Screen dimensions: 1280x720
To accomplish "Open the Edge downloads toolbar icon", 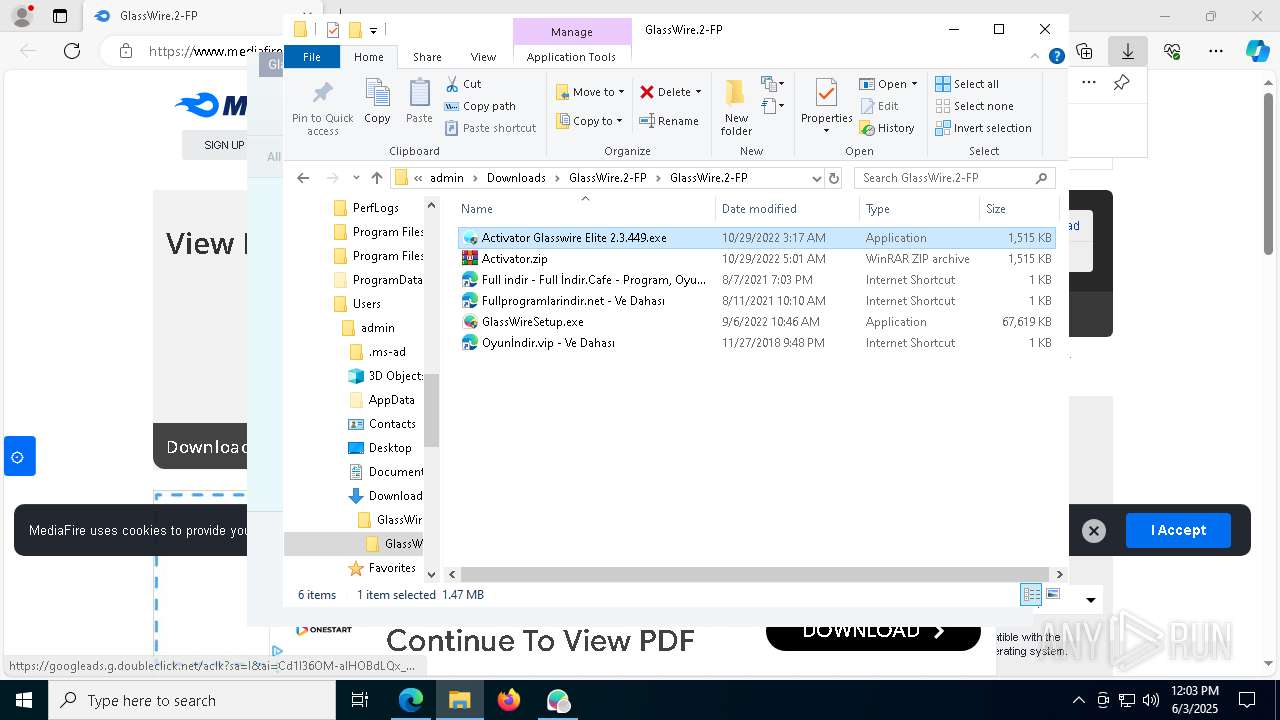I will click(x=1128, y=51).
